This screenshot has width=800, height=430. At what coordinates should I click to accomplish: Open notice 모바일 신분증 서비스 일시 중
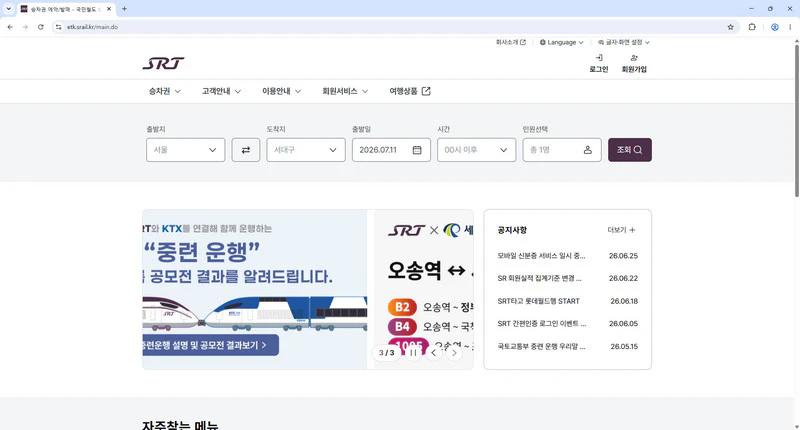(541, 256)
